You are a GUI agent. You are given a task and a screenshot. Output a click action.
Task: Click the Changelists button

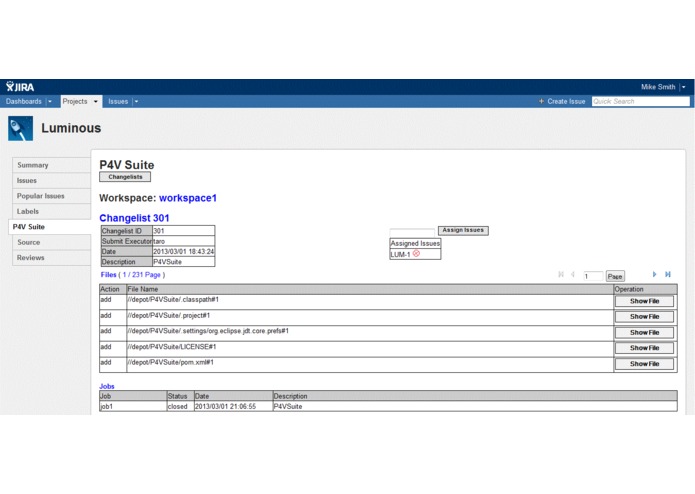125,177
